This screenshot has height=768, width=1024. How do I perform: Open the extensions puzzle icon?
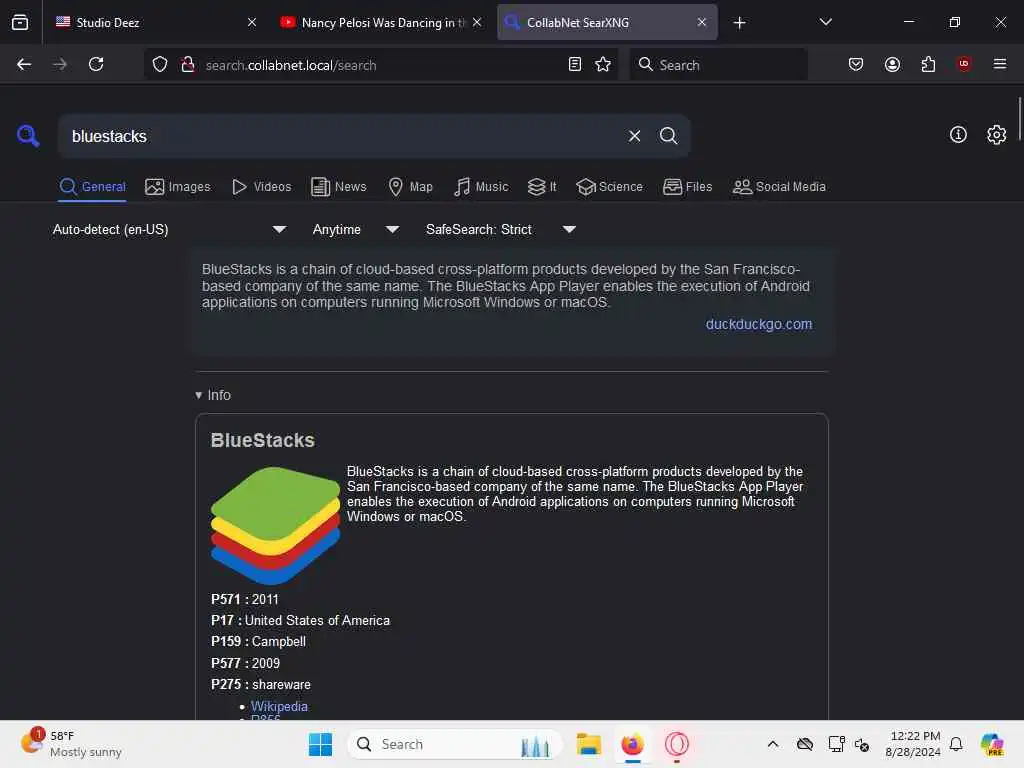(928, 64)
